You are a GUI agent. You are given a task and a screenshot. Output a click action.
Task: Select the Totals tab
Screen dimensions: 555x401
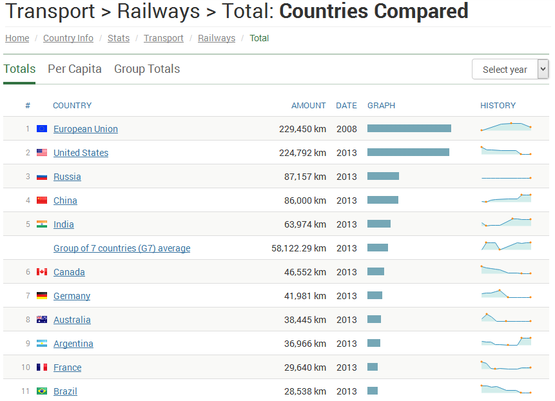pos(19,69)
